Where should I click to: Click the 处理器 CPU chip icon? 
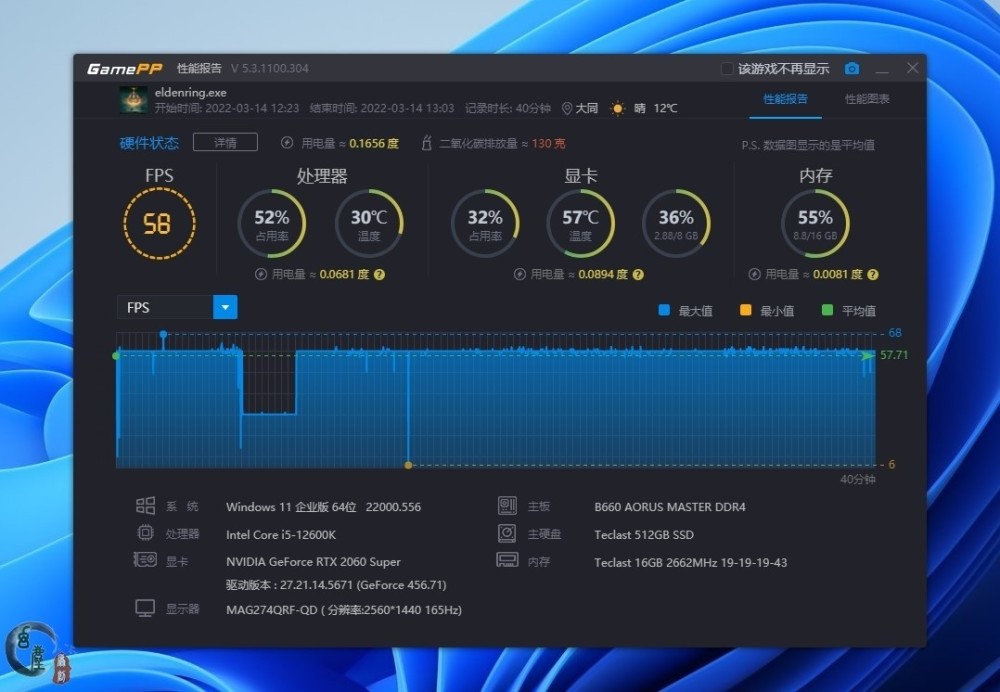[145, 533]
